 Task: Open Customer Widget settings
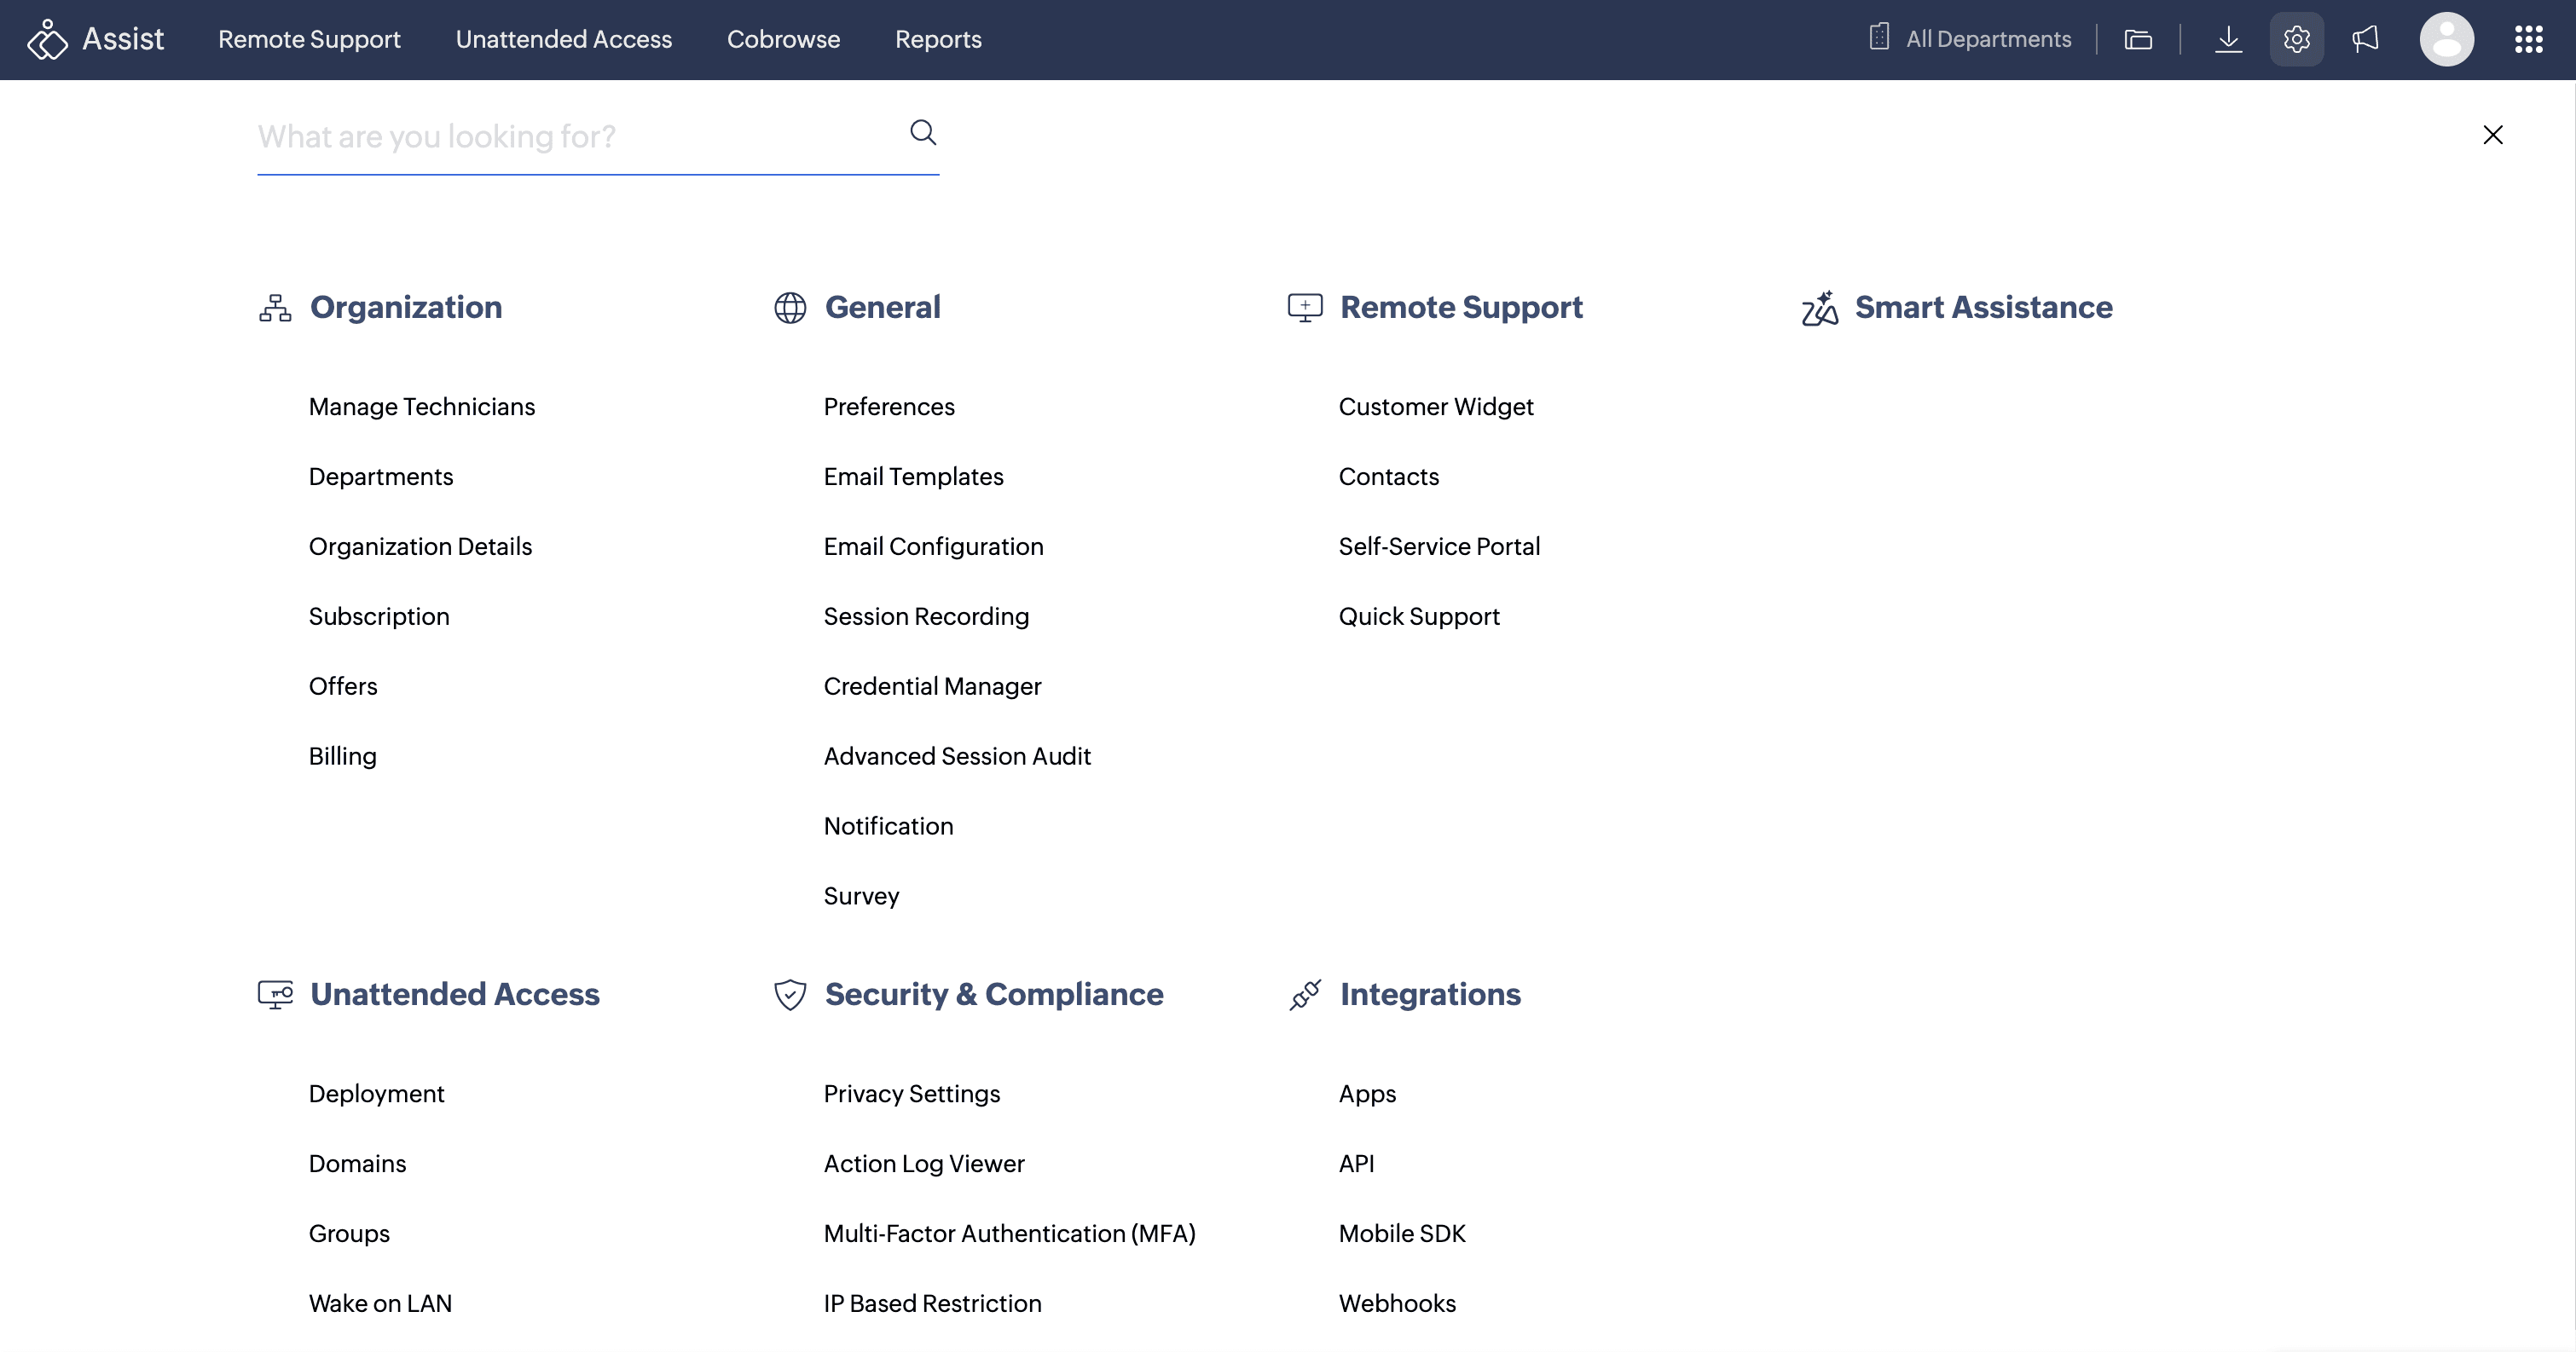click(x=1436, y=407)
